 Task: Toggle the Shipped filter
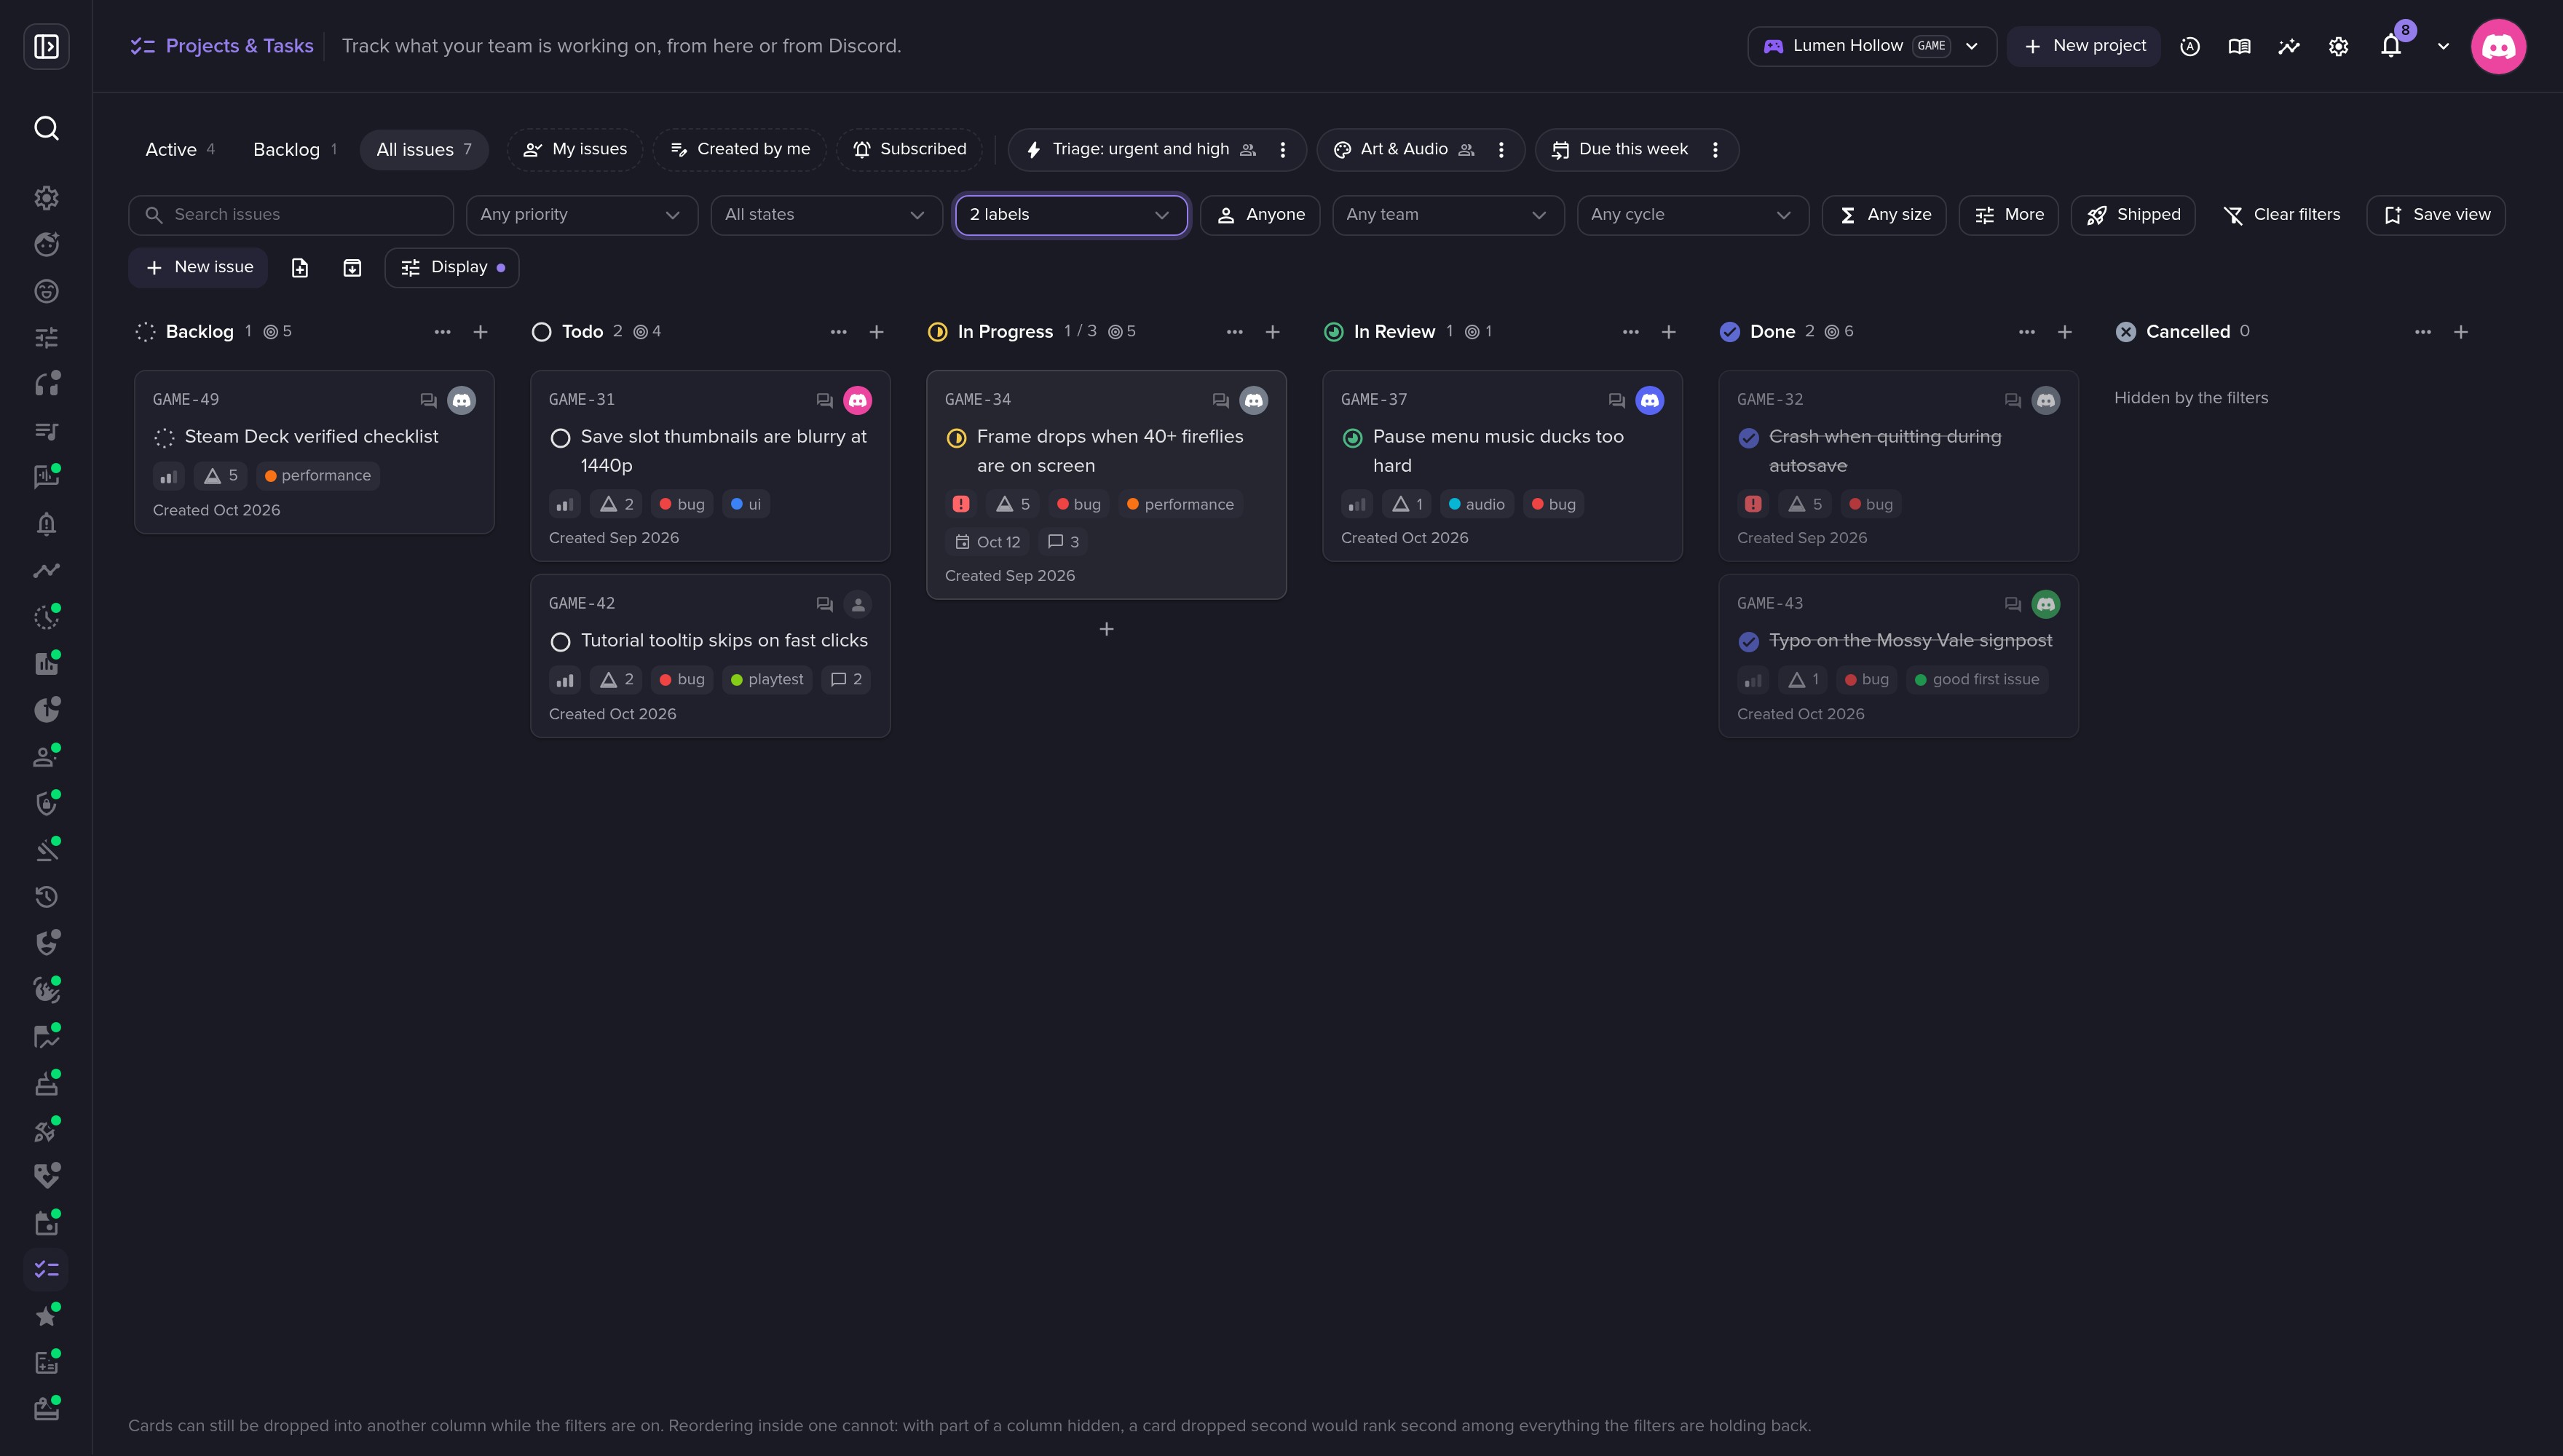pyautogui.click(x=2133, y=215)
